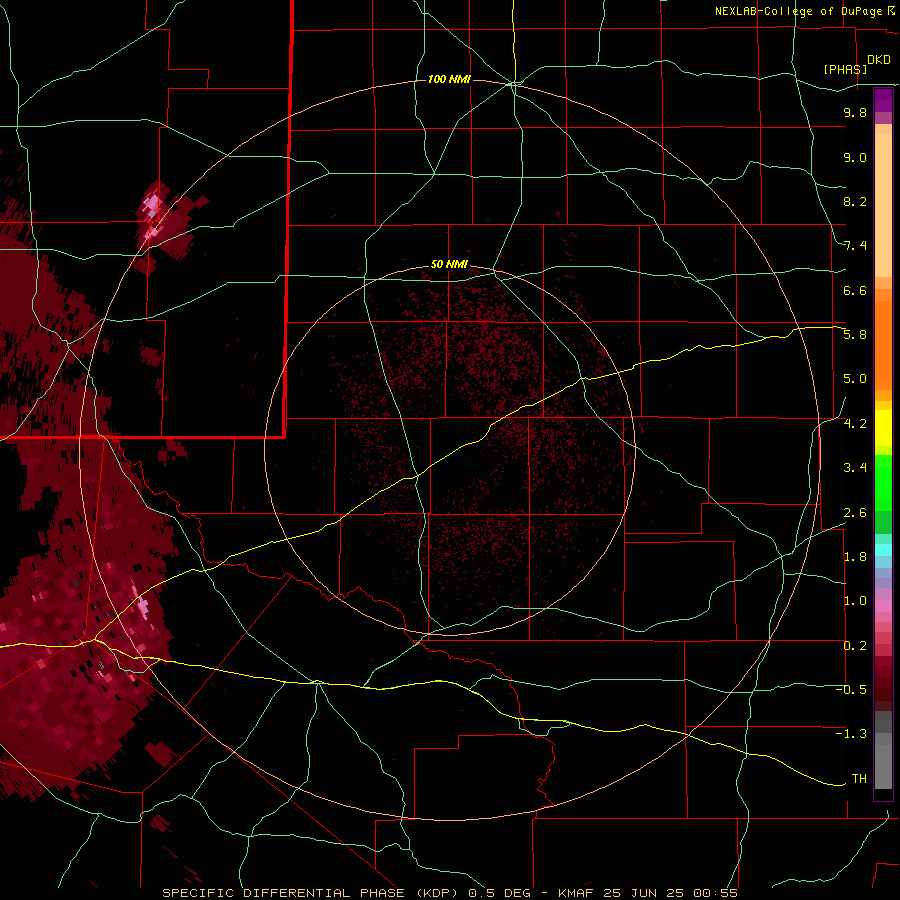Viewport: 900px width, 900px height.
Task: Select the 2.6 scale value
Action: (x=855, y=513)
